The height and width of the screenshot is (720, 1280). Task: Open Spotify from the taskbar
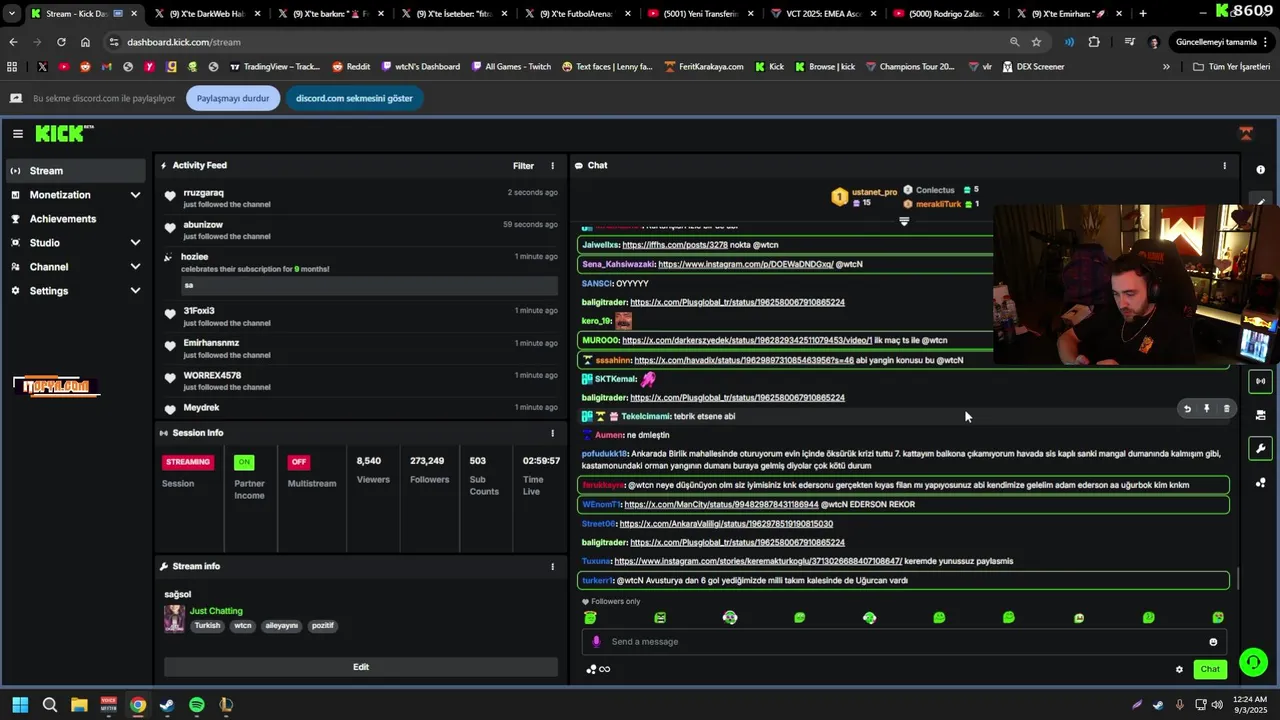click(x=196, y=705)
